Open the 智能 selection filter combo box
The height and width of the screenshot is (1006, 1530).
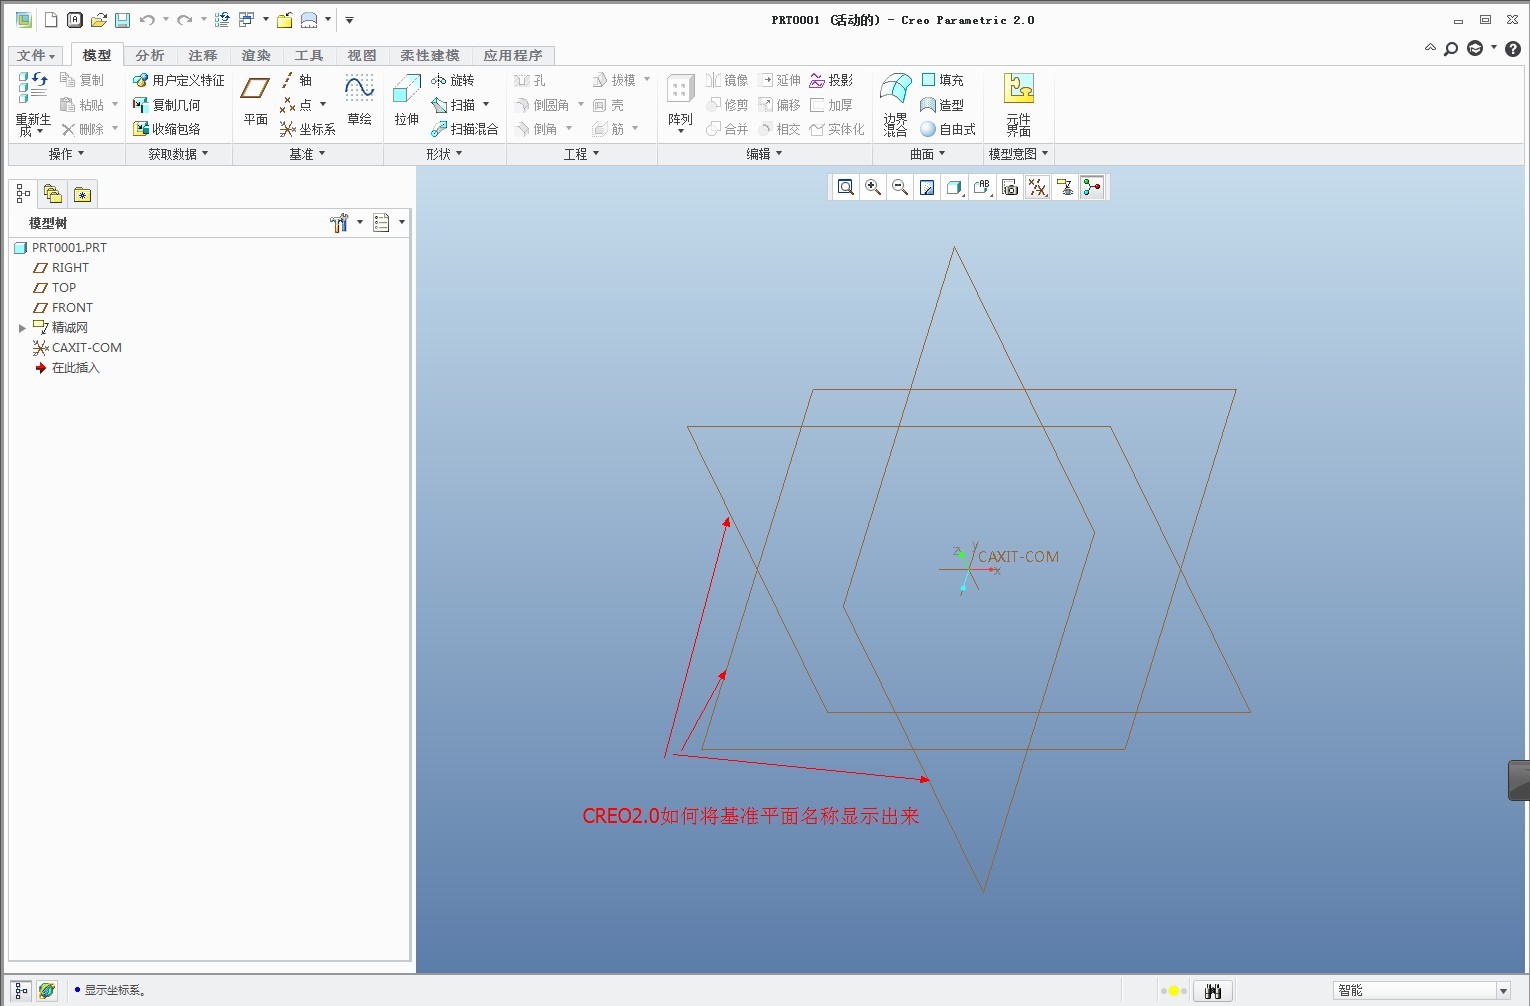[1421, 990]
